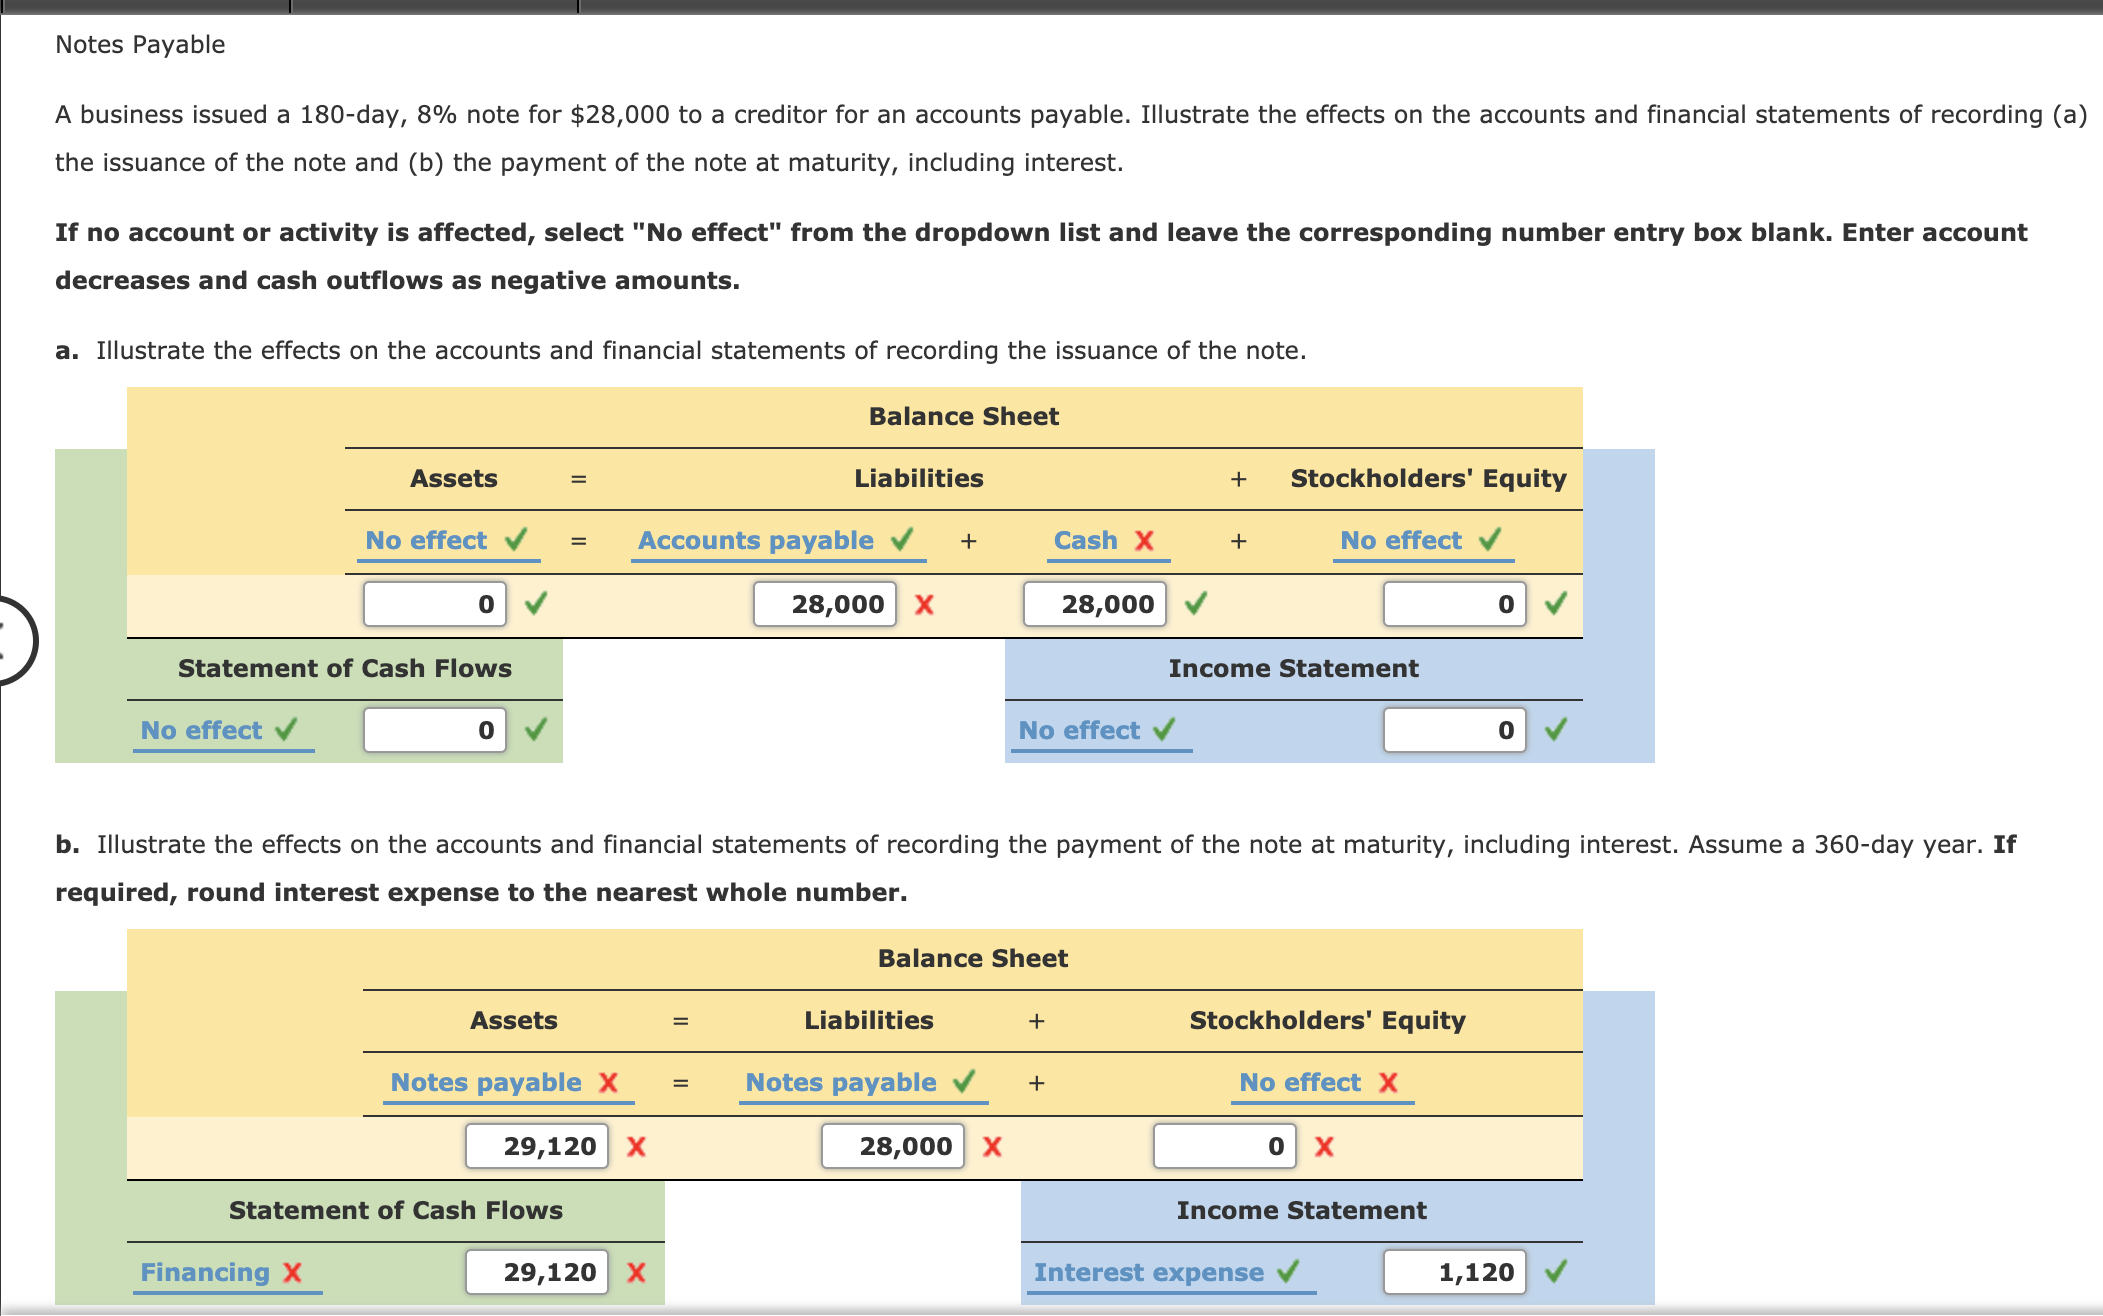
Task: Click the red X beside the 28,000 liability in part b
Action: pyautogui.click(x=991, y=1146)
